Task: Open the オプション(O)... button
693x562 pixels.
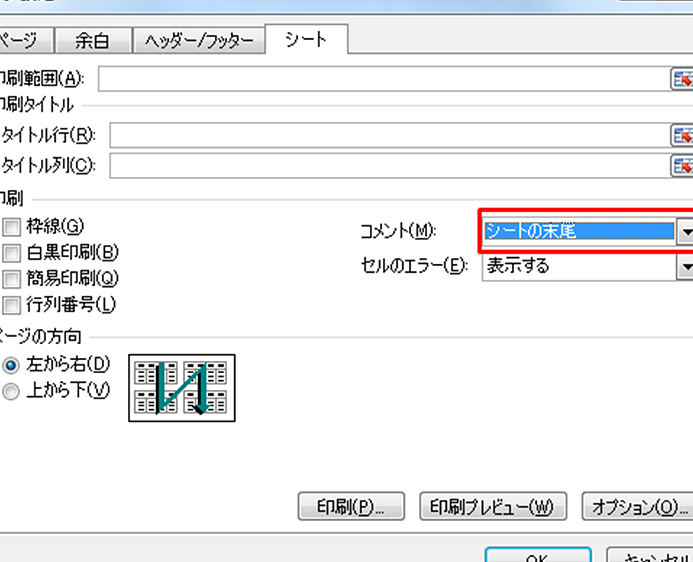Action: pos(638,506)
